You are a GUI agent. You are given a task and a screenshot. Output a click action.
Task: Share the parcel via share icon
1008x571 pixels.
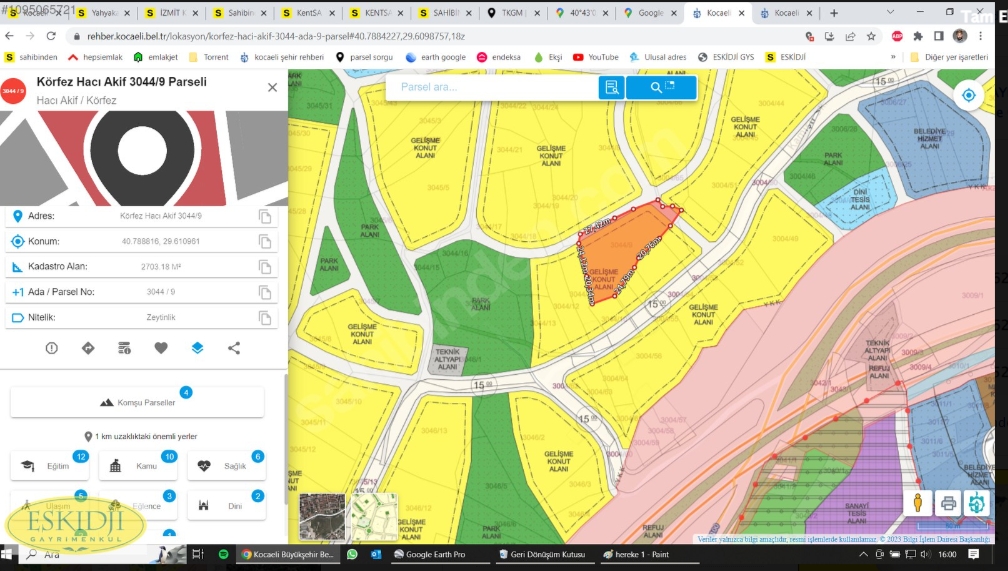[234, 348]
